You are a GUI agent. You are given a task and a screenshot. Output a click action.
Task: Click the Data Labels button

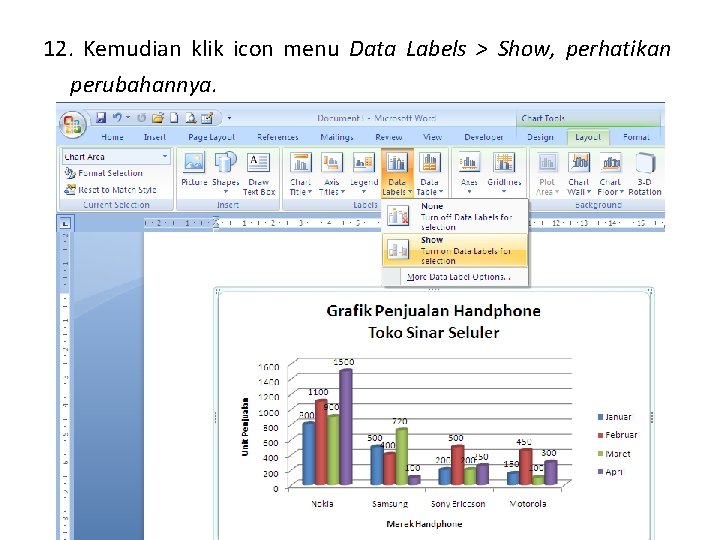click(x=397, y=174)
